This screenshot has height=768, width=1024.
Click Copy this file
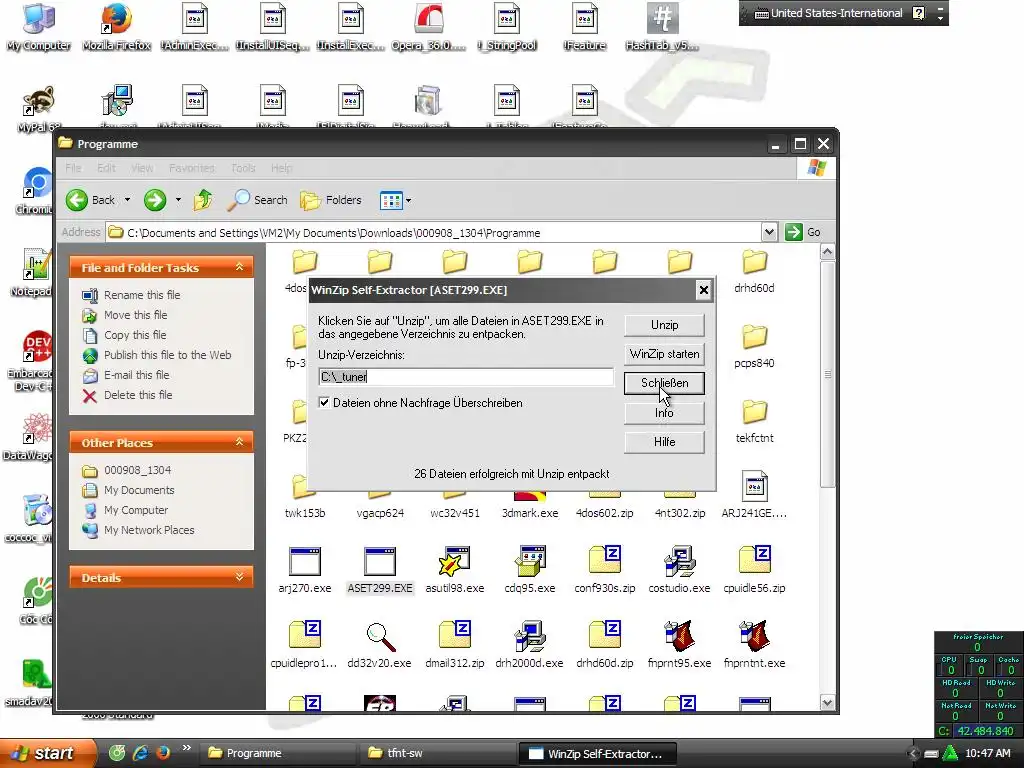[135, 335]
